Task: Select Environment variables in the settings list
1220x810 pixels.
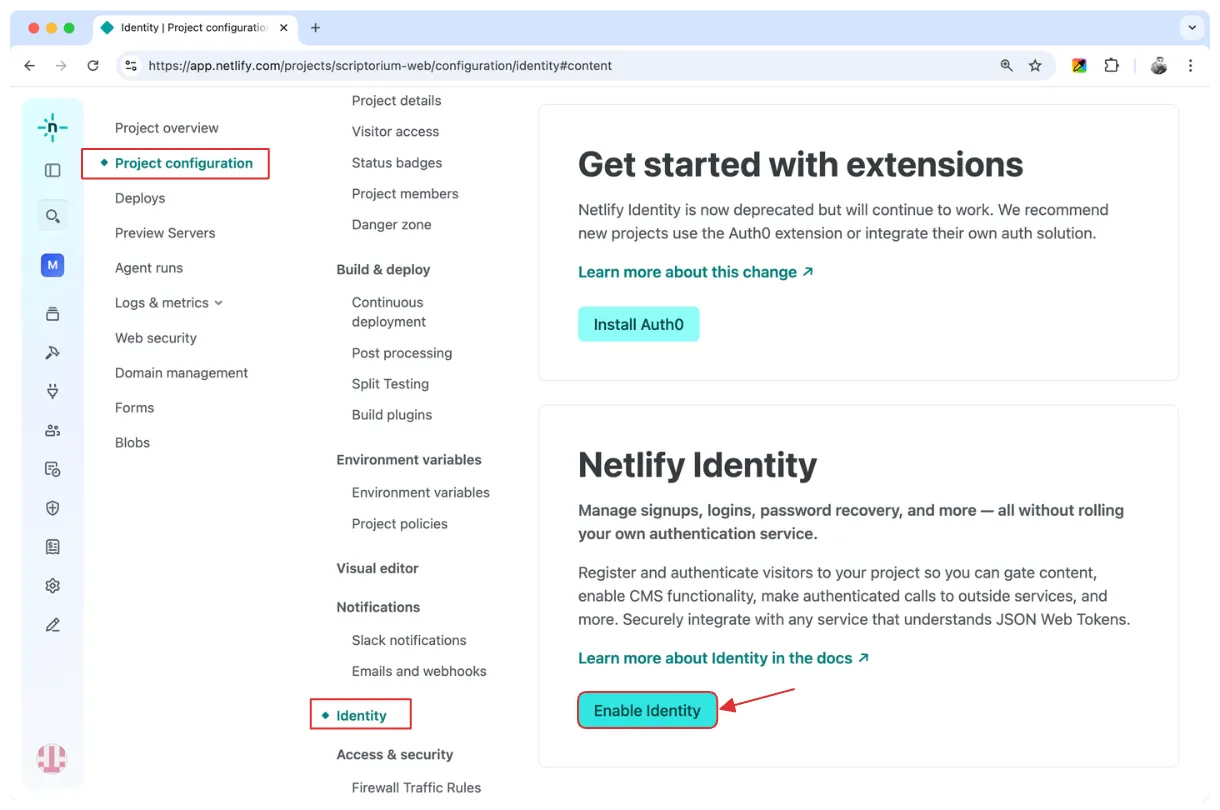Action: pos(420,493)
